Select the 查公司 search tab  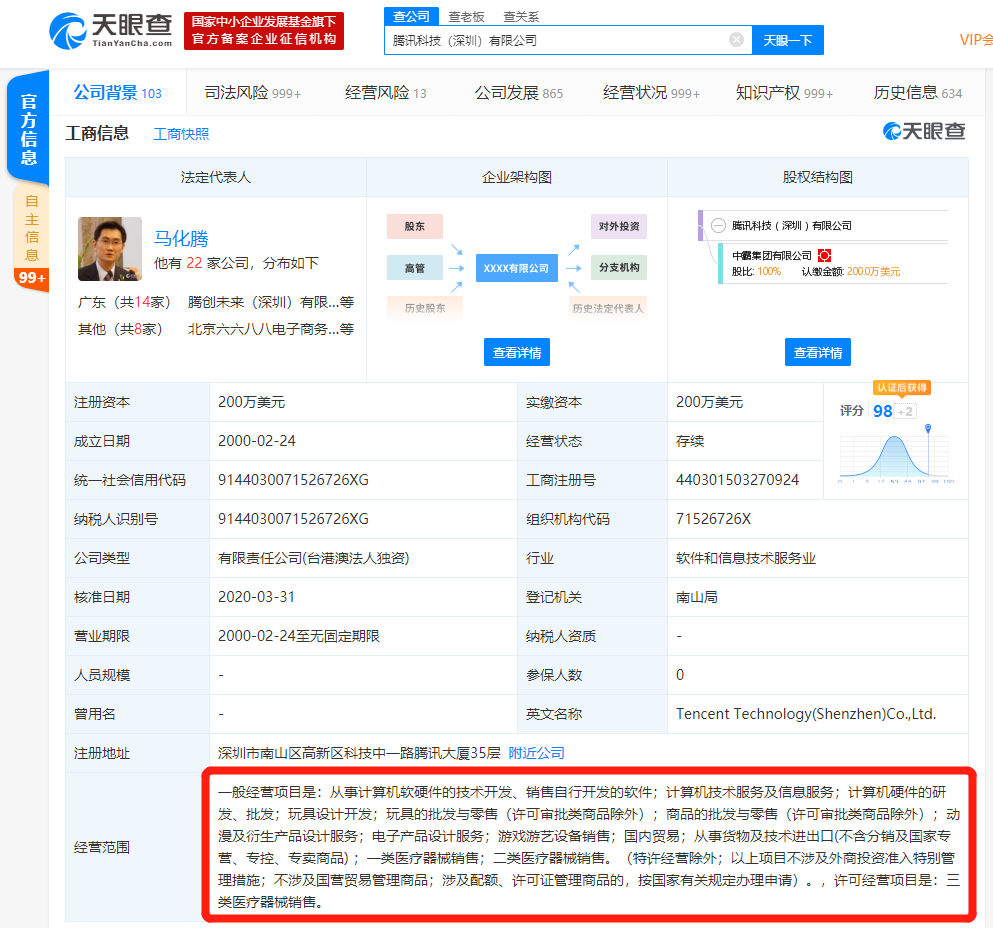[412, 16]
